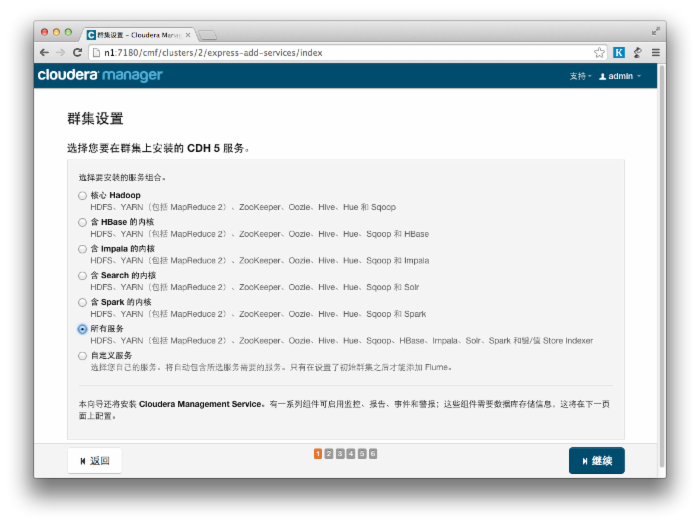Click the 继续 button to continue
The width and height of the screenshot is (700, 525).
pos(596,460)
